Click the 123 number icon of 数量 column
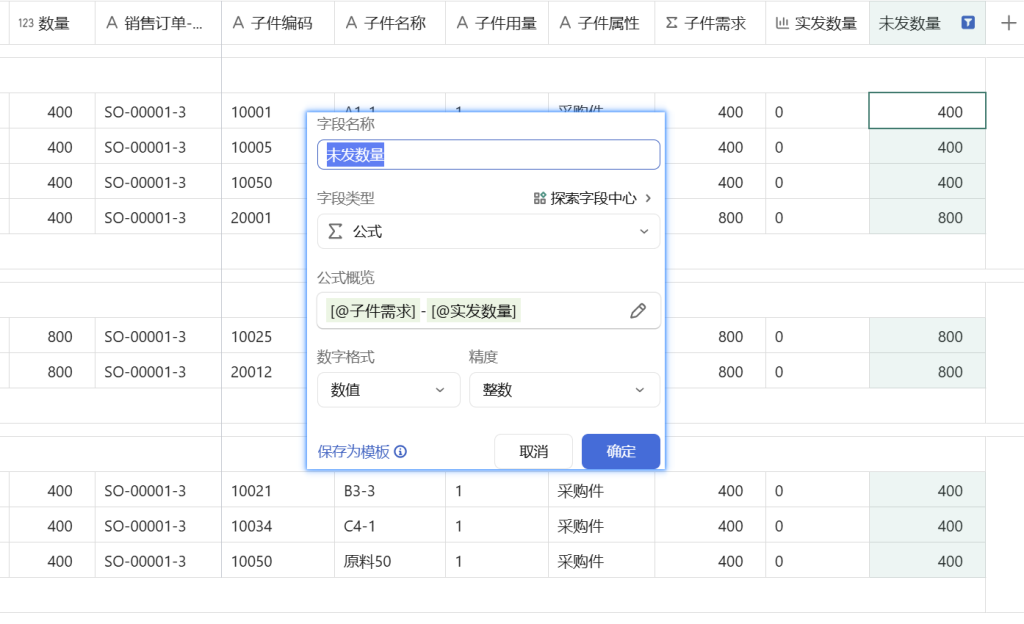1024x624 pixels. pos(25,23)
